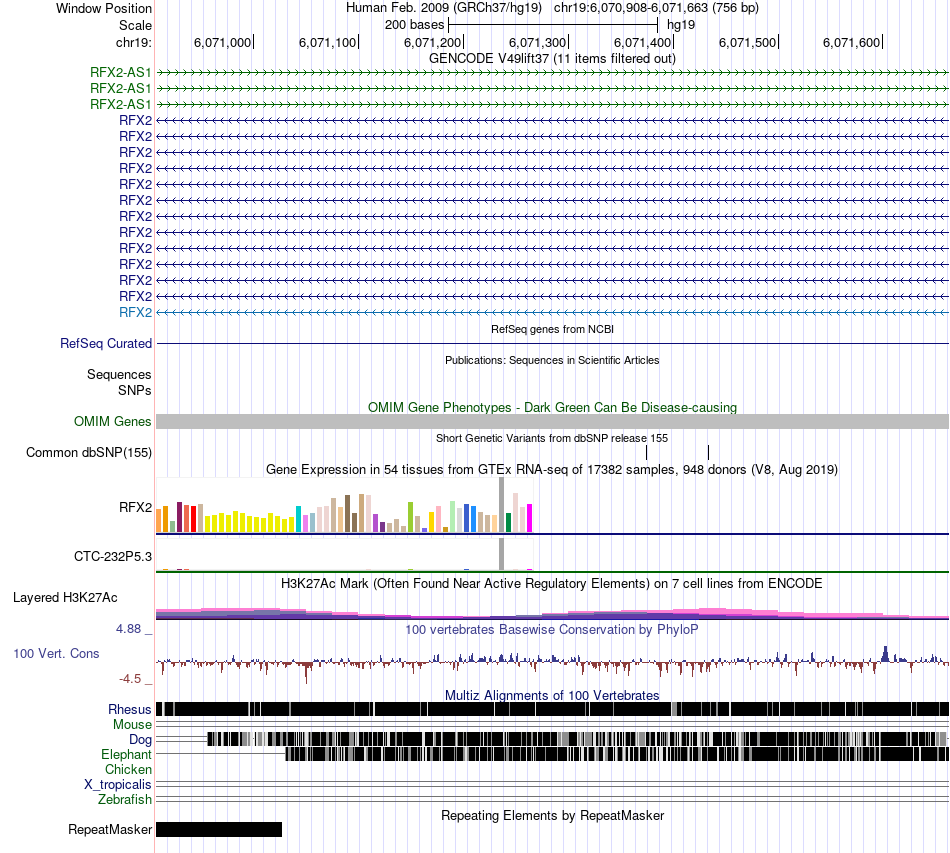Click the tall gray bar in RFX2 expression chart

click(501, 505)
